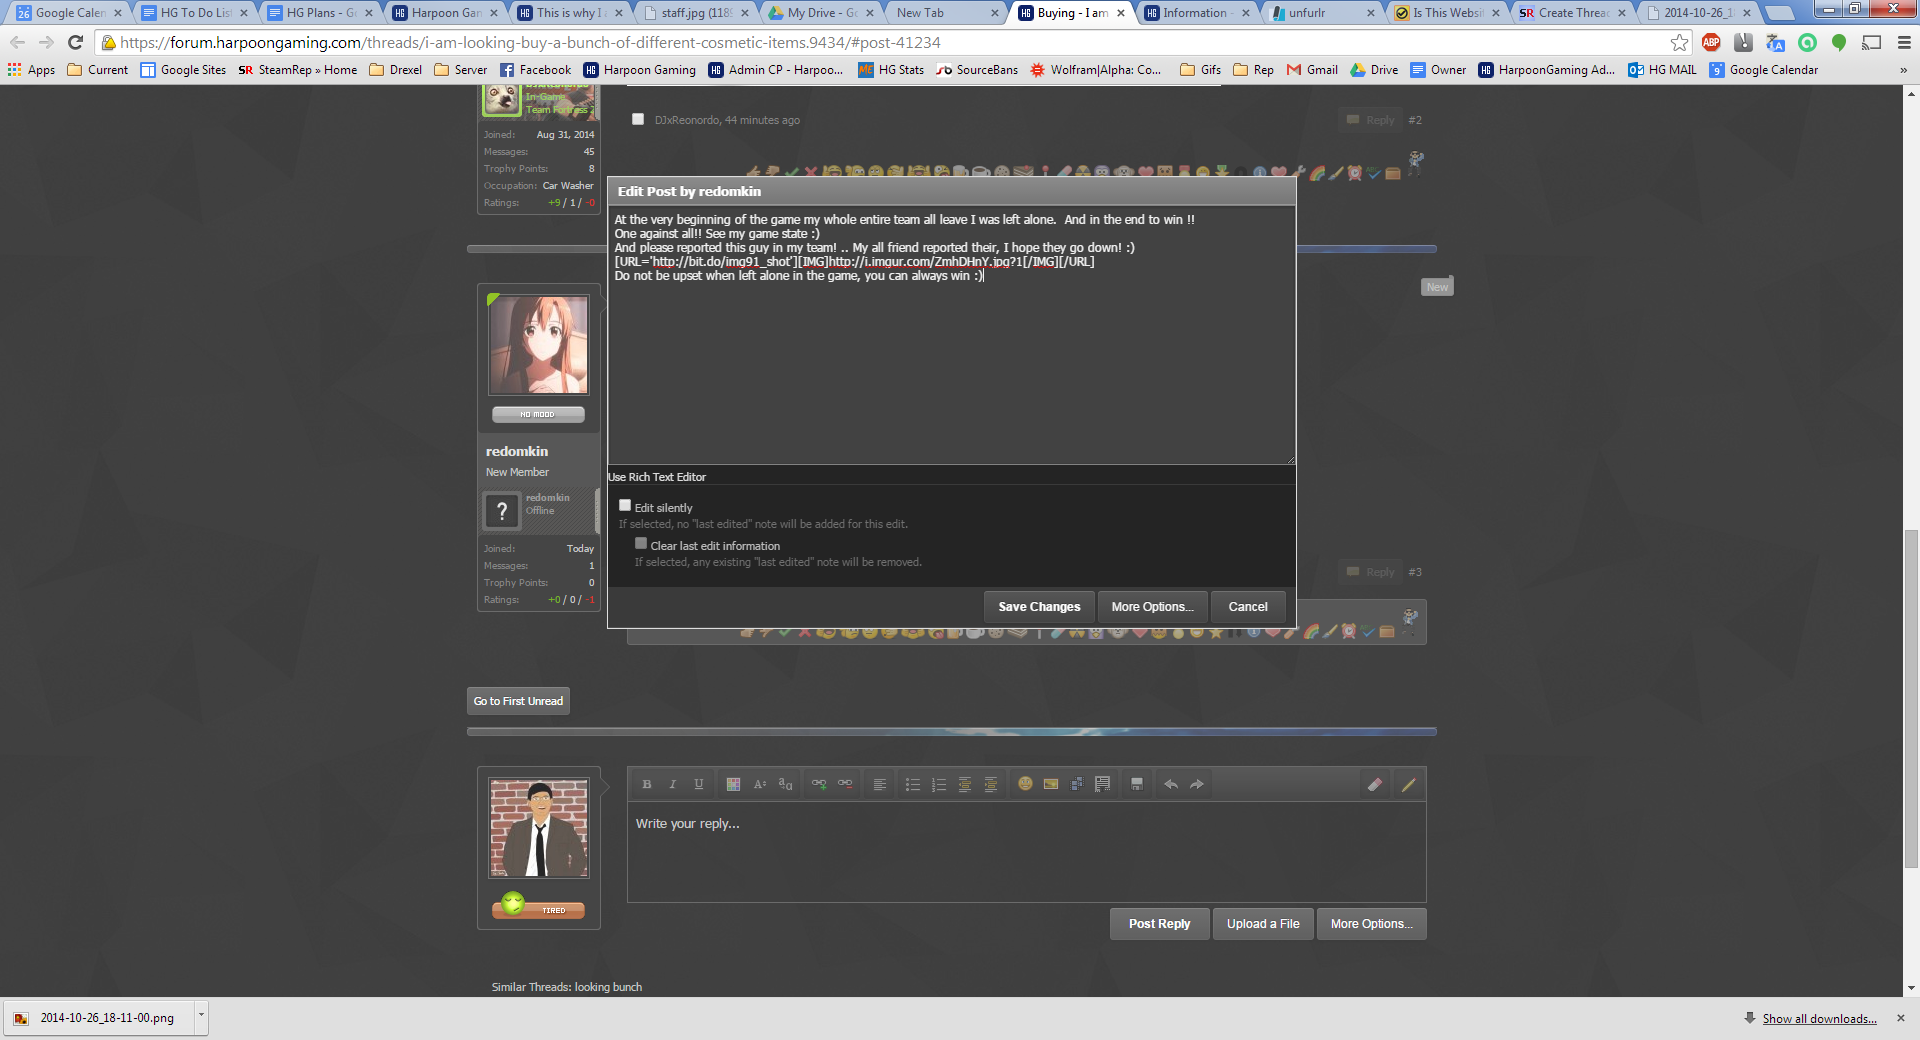1920x1040 pixels.
Task: Apply underline in the reply editor
Action: click(699, 785)
